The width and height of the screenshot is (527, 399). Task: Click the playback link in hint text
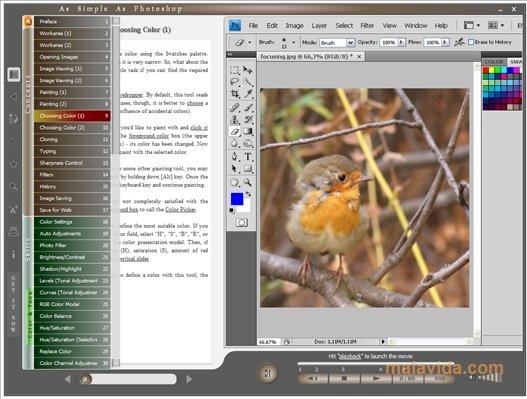(x=350, y=356)
